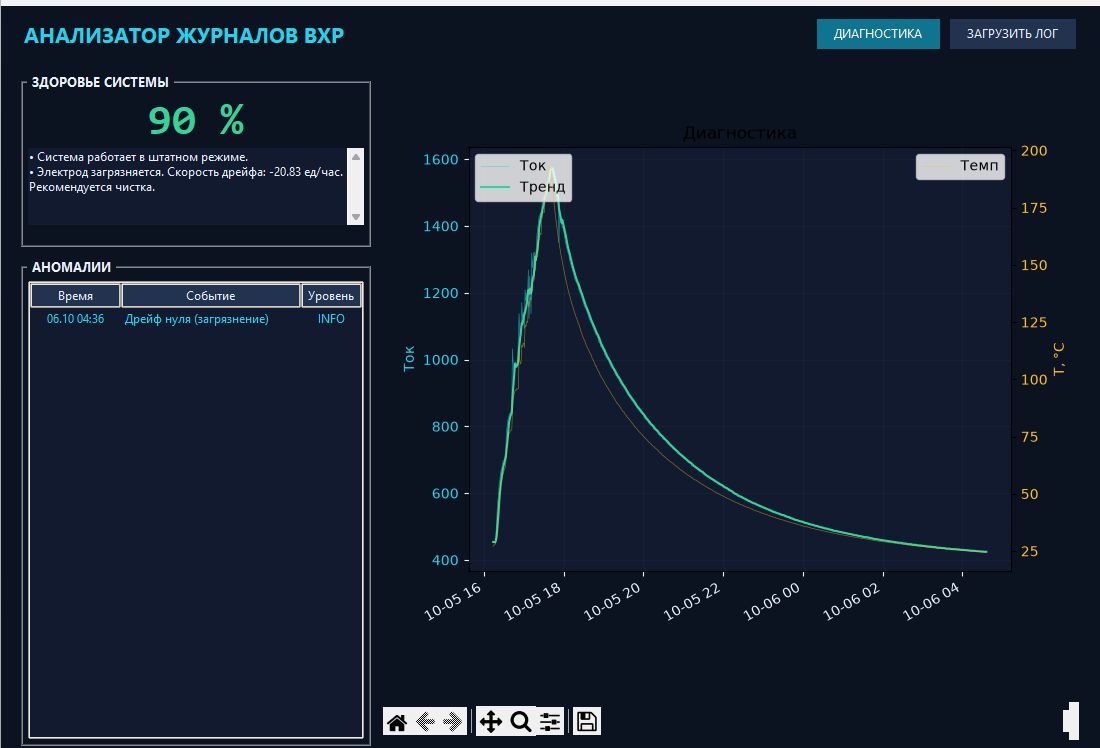
Task: Sort anomalies by the Событие column header
Action: point(210,295)
